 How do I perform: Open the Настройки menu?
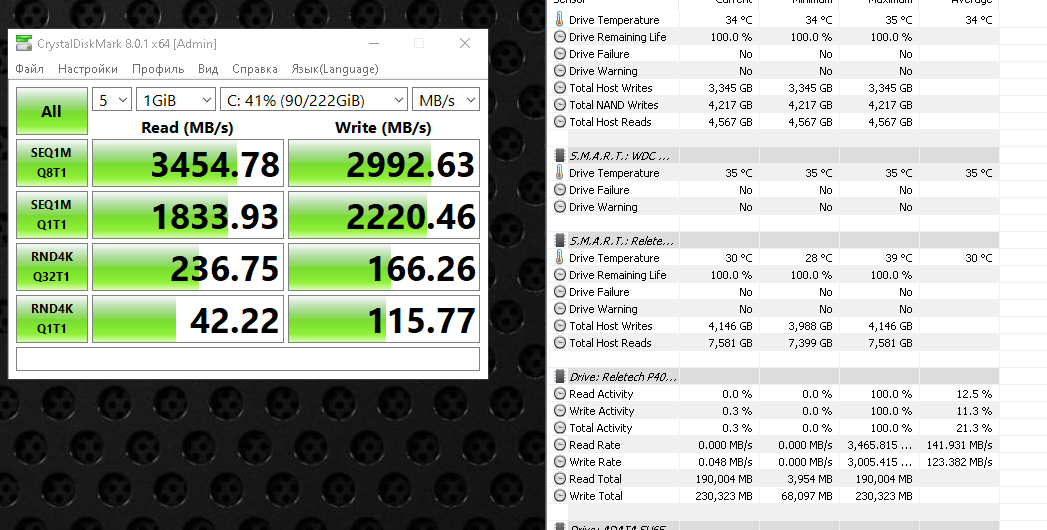pyautogui.click(x=87, y=69)
